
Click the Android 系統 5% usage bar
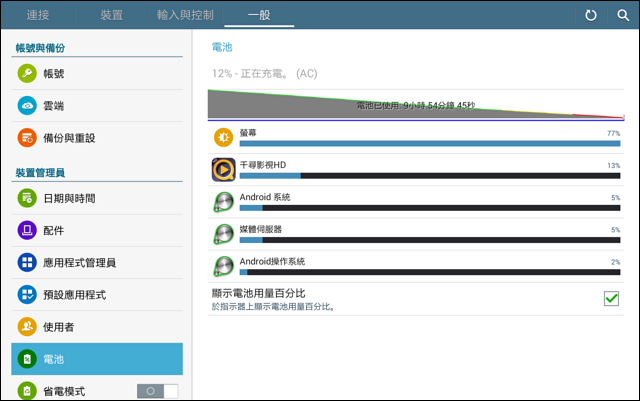pyautogui.click(x=430, y=208)
